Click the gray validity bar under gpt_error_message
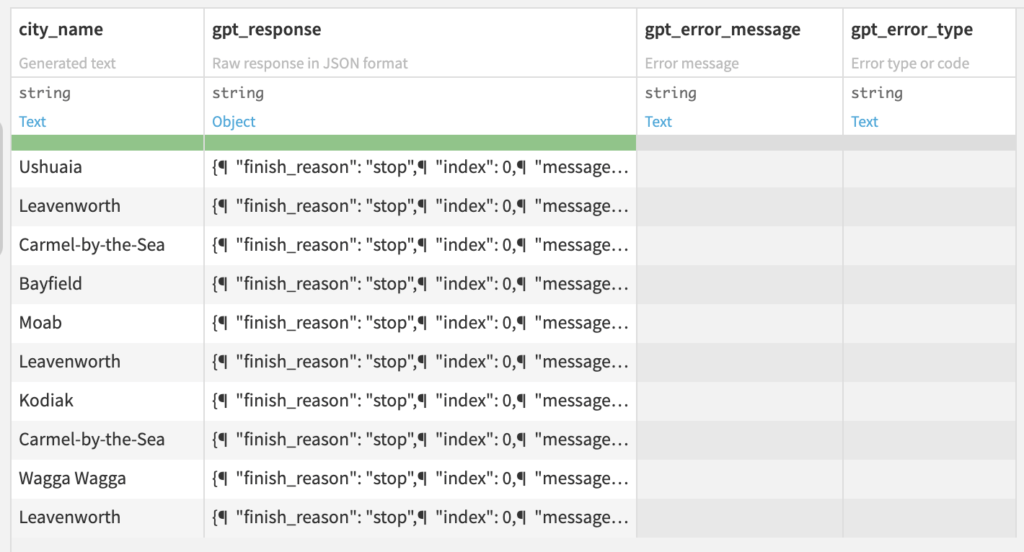1024x552 pixels. coord(739,143)
